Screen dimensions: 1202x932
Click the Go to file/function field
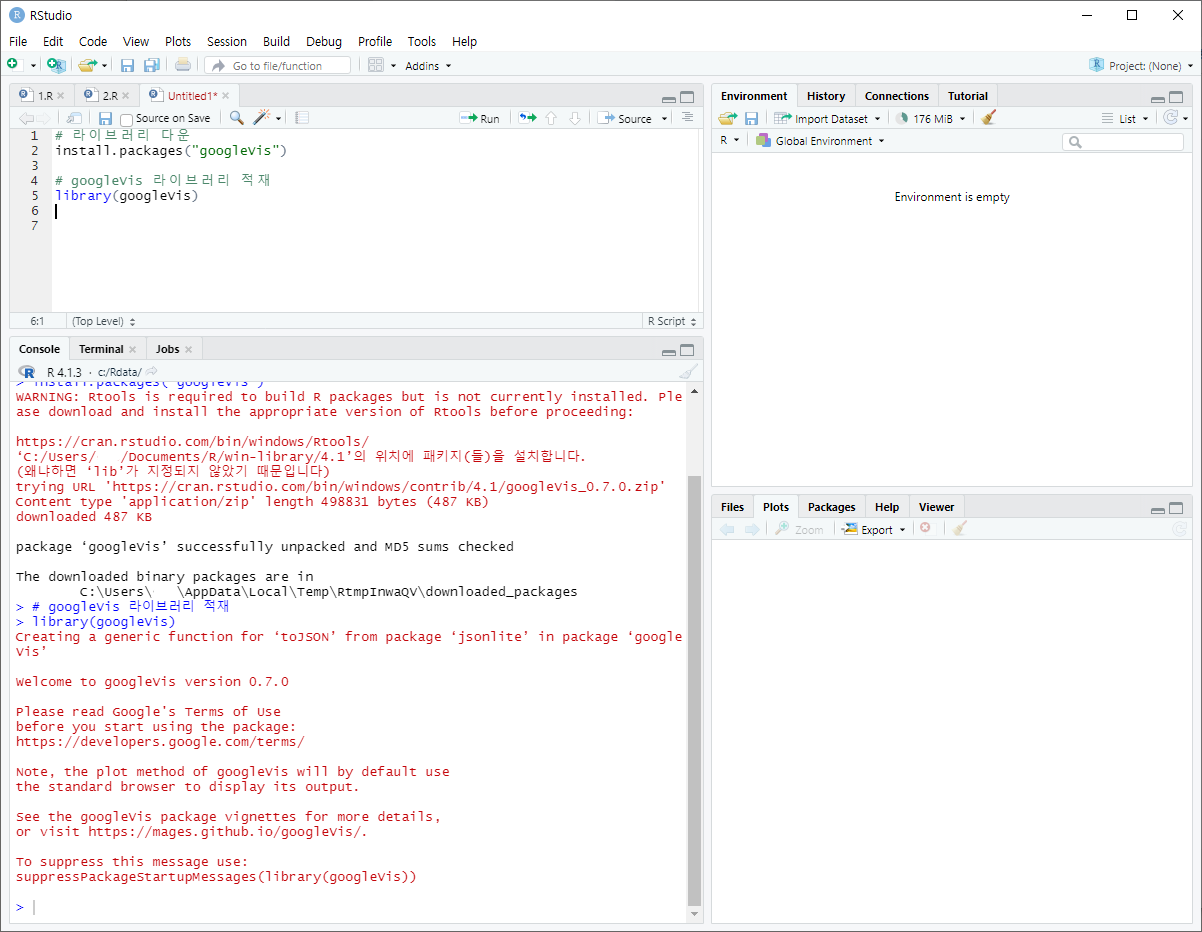pos(278,66)
